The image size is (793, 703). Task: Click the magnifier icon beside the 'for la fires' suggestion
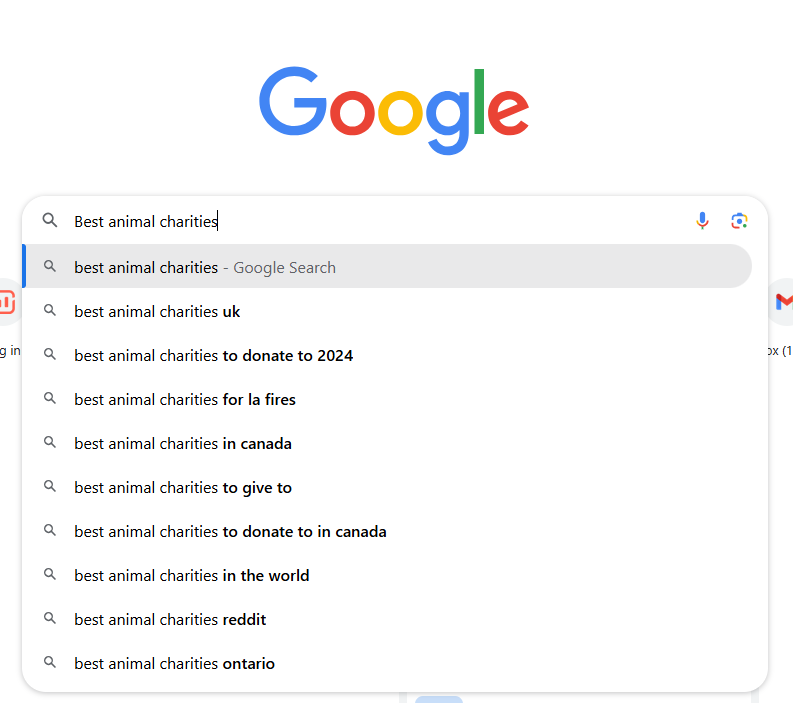pyautogui.click(x=50, y=399)
